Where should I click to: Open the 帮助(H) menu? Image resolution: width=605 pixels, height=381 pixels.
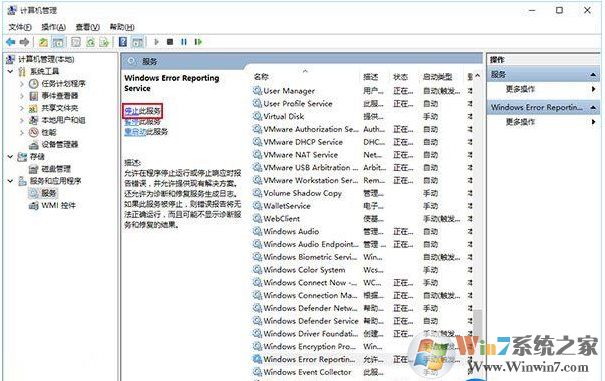[122, 27]
